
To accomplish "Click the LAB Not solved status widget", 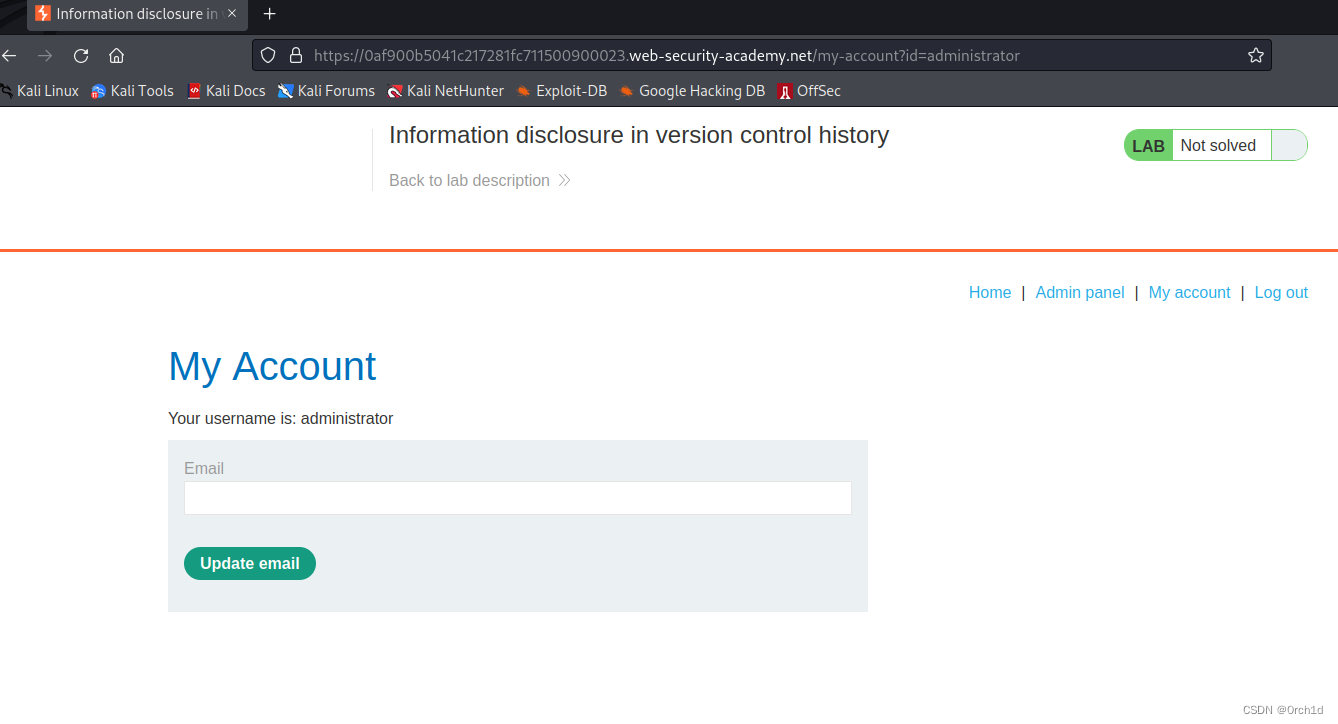I will click(1215, 145).
